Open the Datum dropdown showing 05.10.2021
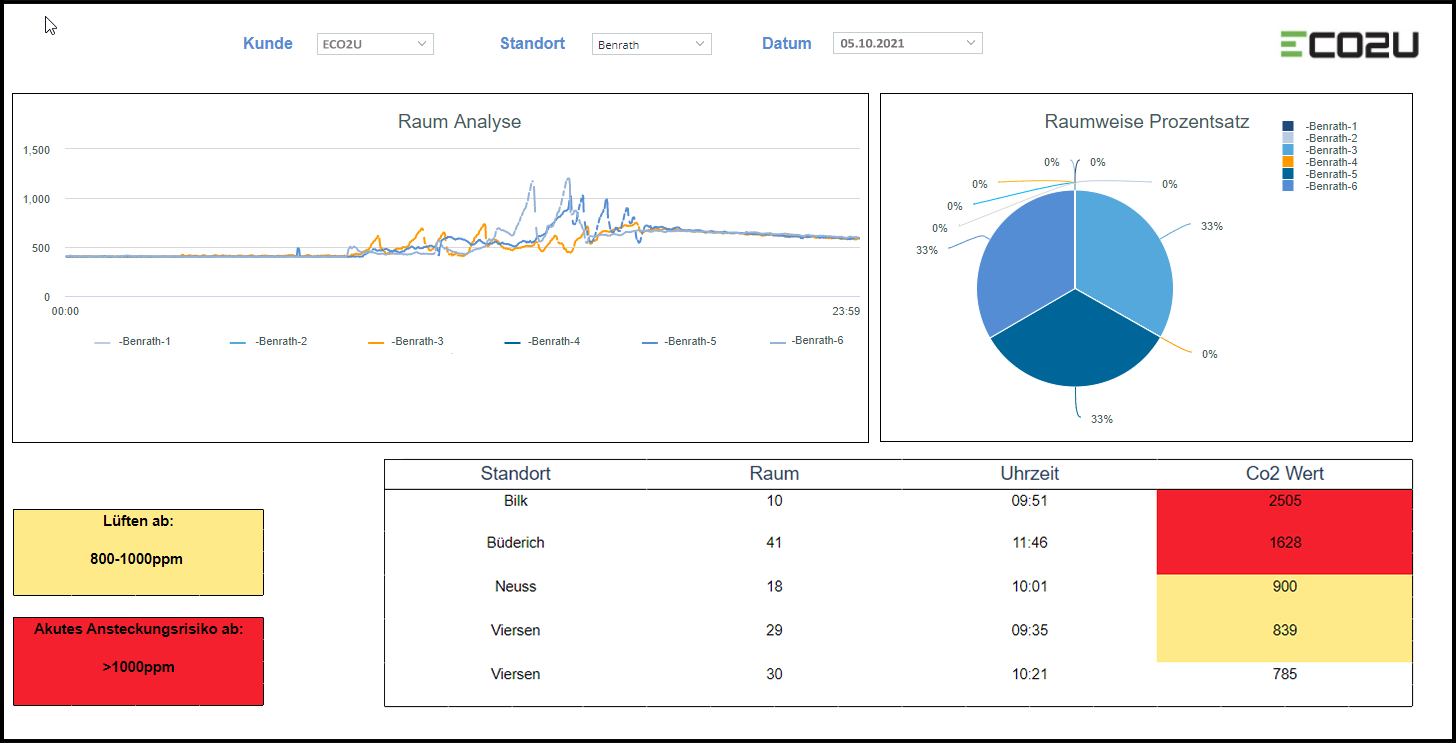 [907, 43]
